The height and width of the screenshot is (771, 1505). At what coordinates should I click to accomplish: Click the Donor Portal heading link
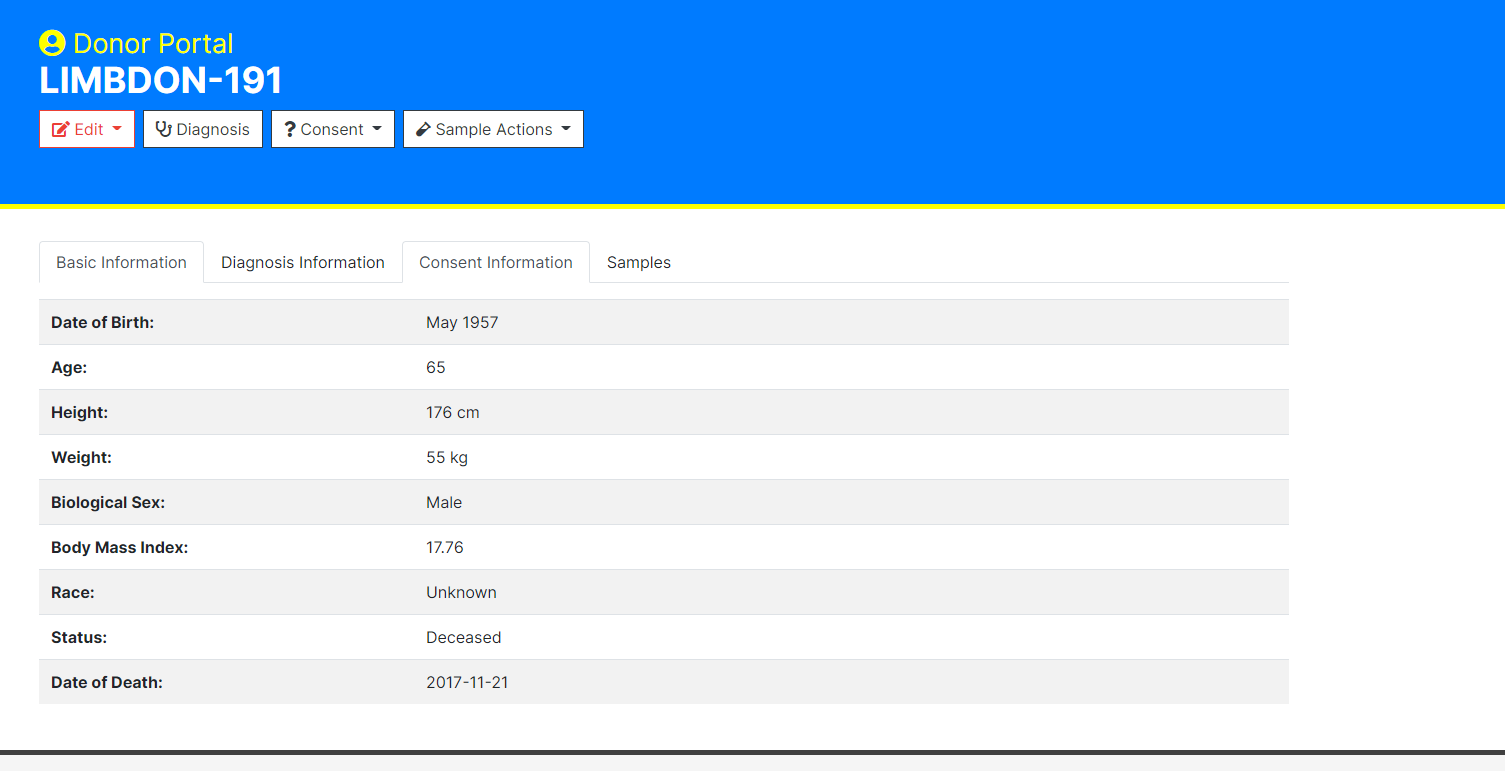coord(135,42)
